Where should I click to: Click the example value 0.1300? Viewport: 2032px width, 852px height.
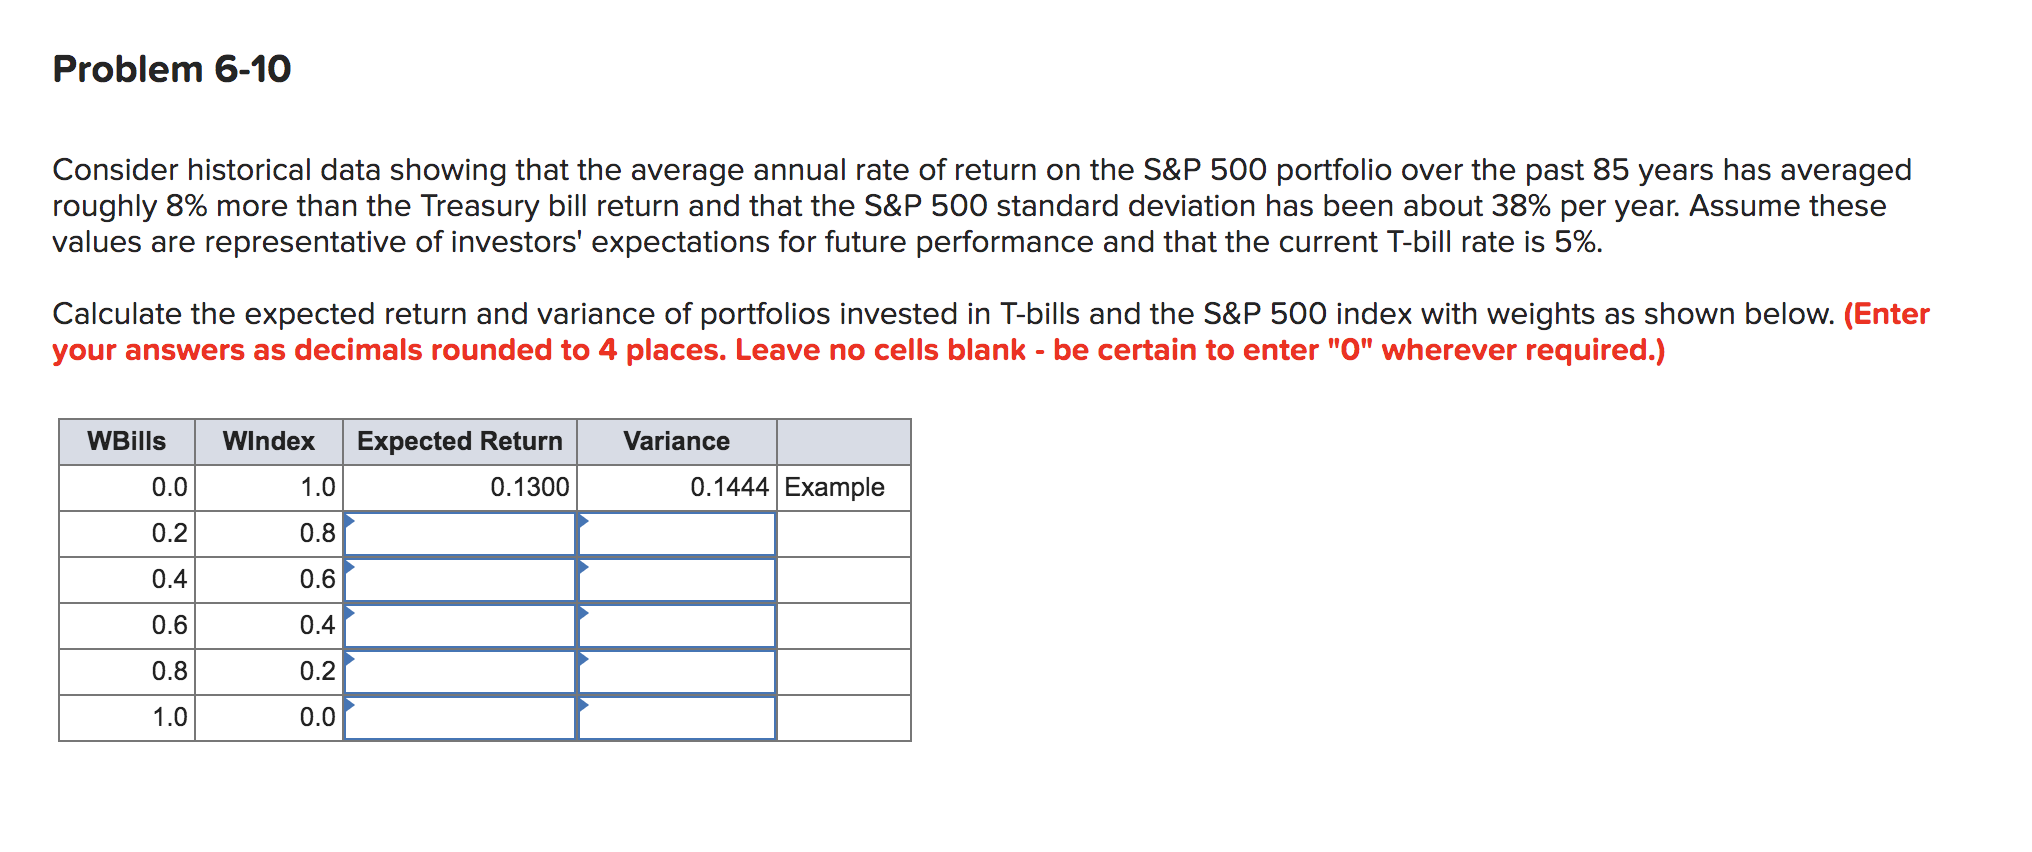[531, 487]
